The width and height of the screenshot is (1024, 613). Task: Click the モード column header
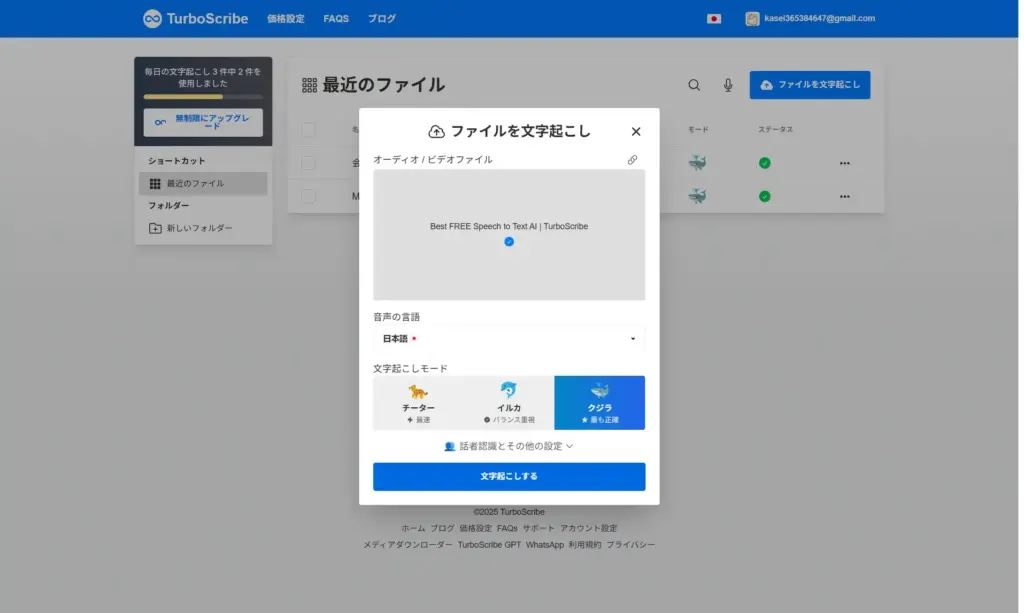[x=698, y=129]
